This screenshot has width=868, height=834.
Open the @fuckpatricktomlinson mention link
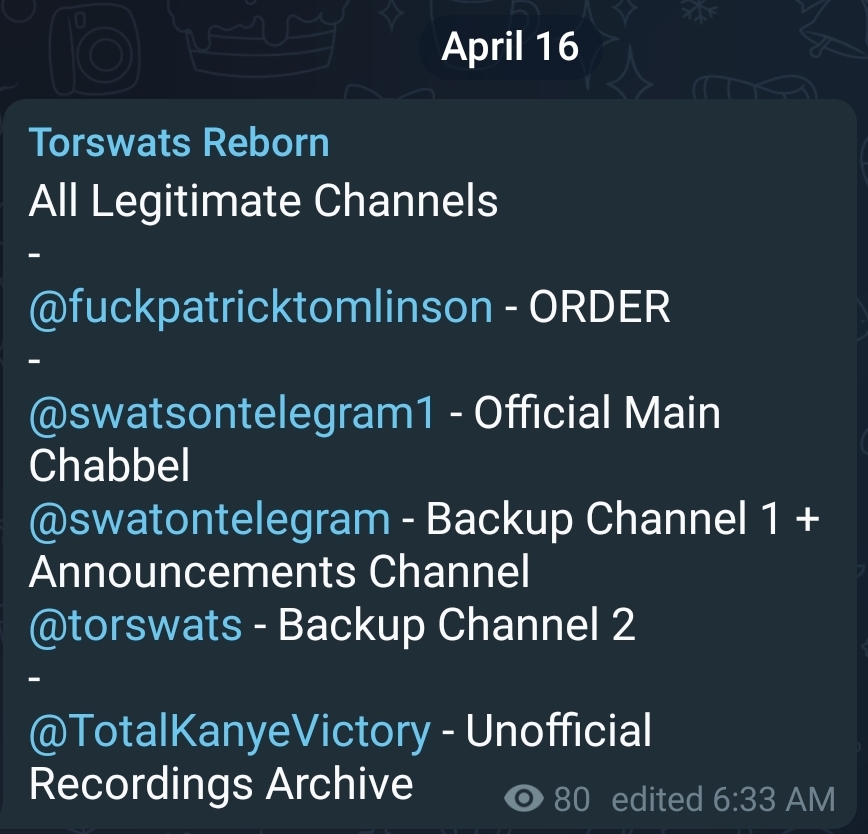click(261, 308)
